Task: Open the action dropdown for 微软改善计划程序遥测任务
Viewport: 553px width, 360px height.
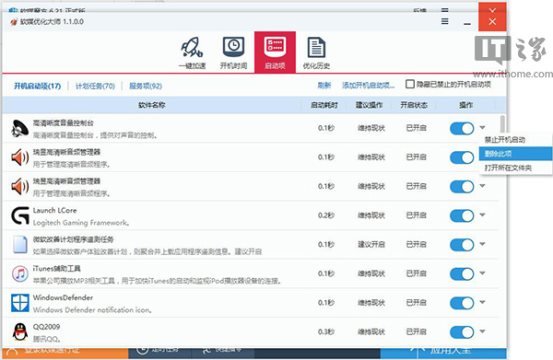Action: pyautogui.click(x=482, y=244)
